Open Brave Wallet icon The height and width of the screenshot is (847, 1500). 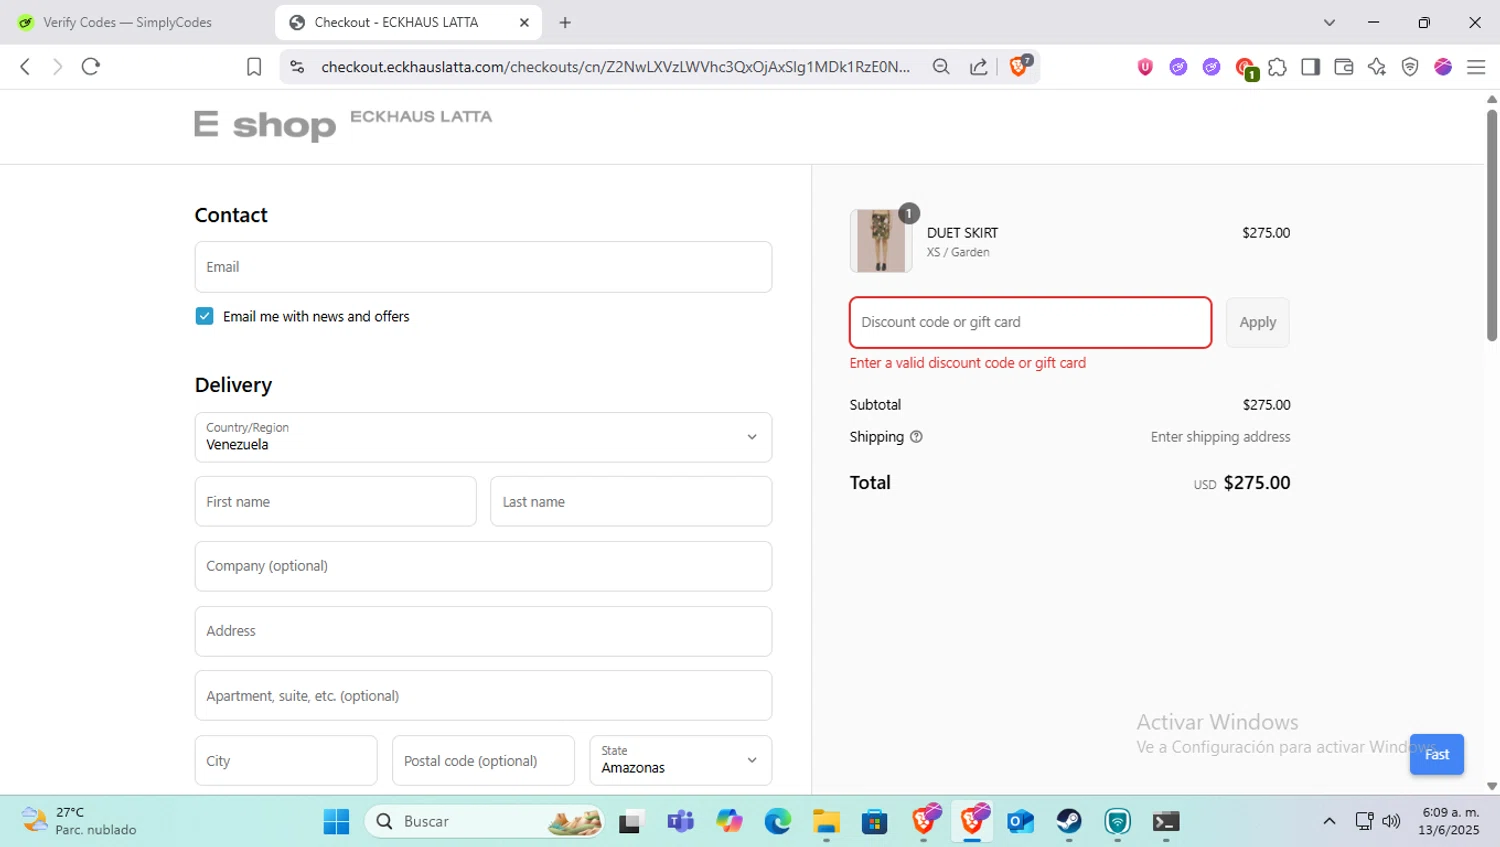point(1344,67)
